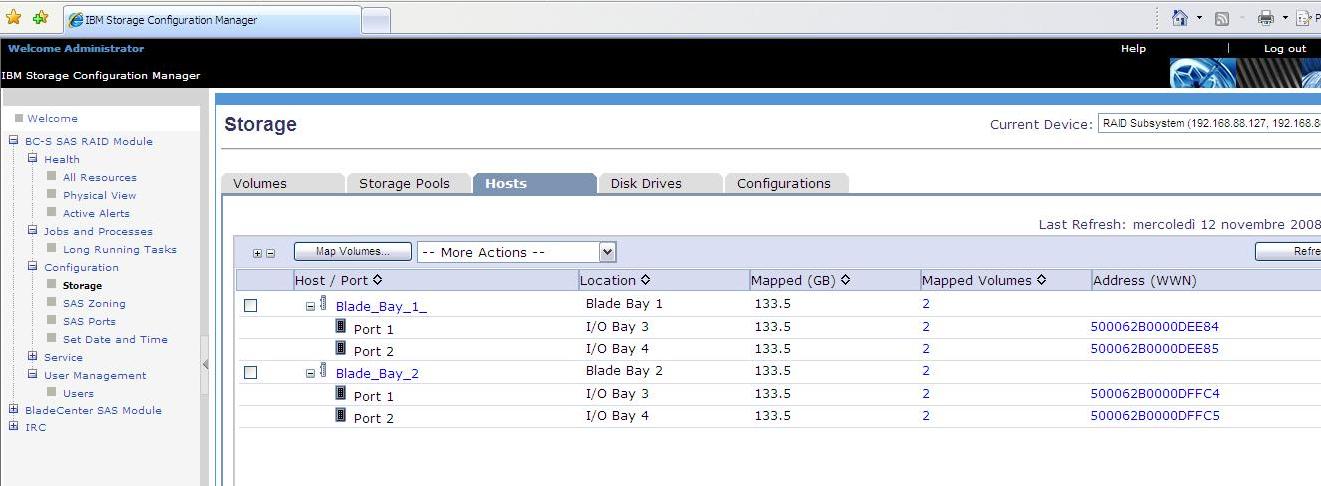
Task: Open Active Alerts in sidebar
Action: point(96,213)
